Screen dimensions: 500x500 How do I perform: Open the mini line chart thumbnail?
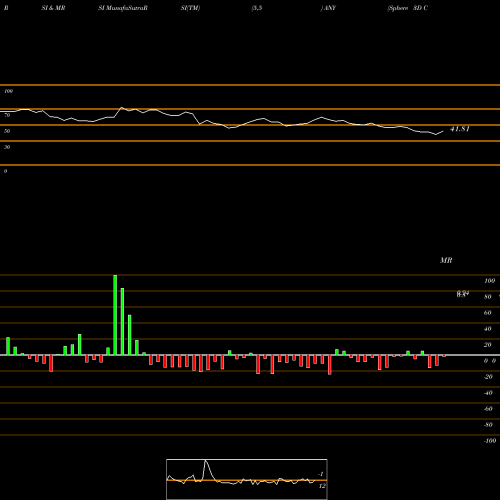[247, 479]
